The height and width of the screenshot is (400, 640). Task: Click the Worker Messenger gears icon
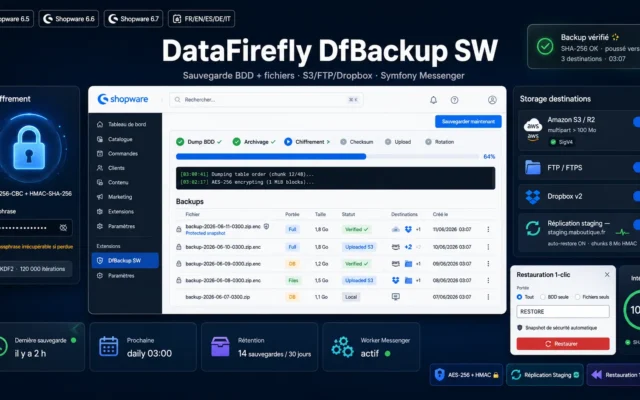click(x=342, y=347)
